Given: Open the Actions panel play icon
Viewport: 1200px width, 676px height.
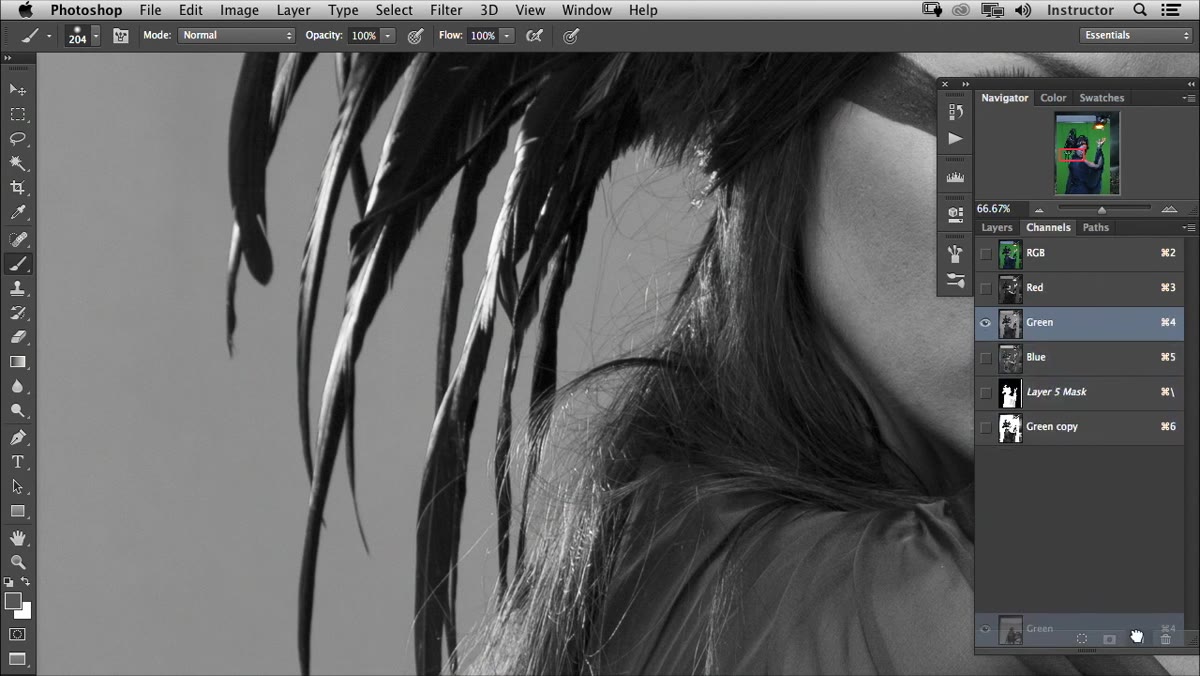Looking at the screenshot, I should 955,139.
